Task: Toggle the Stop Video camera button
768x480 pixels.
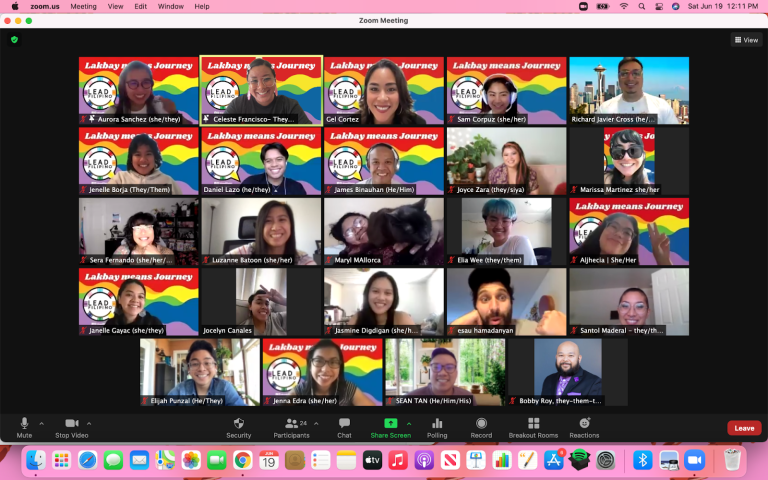Action: tap(72, 428)
